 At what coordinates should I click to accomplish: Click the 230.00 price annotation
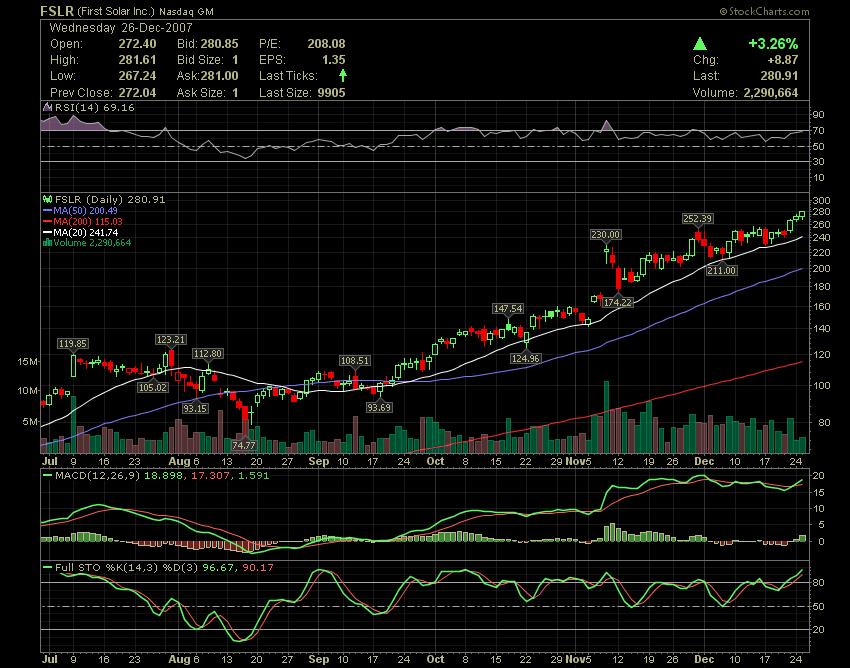606,235
